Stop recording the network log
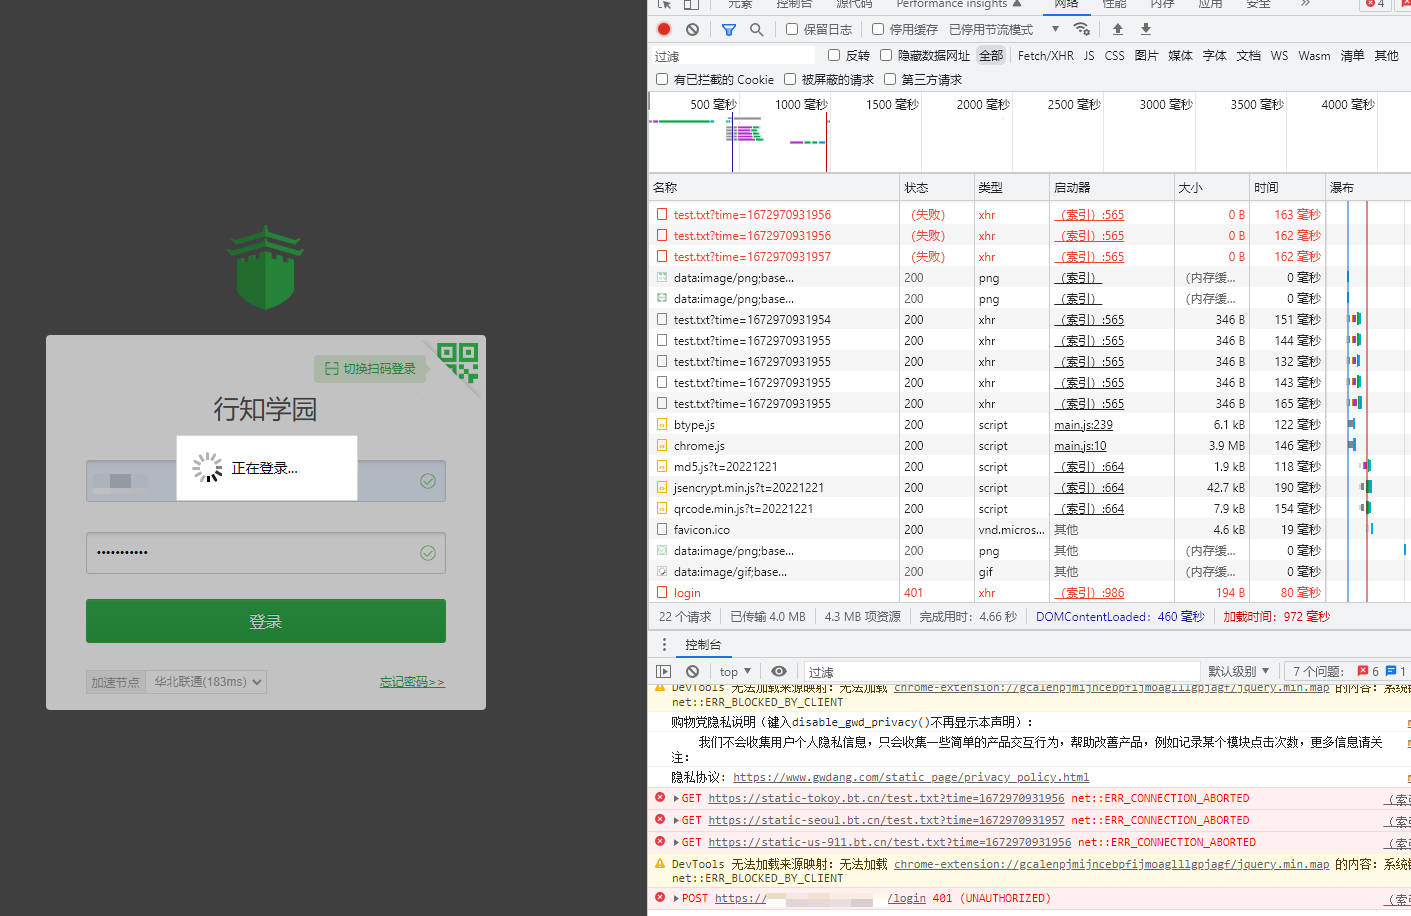Viewport: 1411px width, 916px height. 664,29
